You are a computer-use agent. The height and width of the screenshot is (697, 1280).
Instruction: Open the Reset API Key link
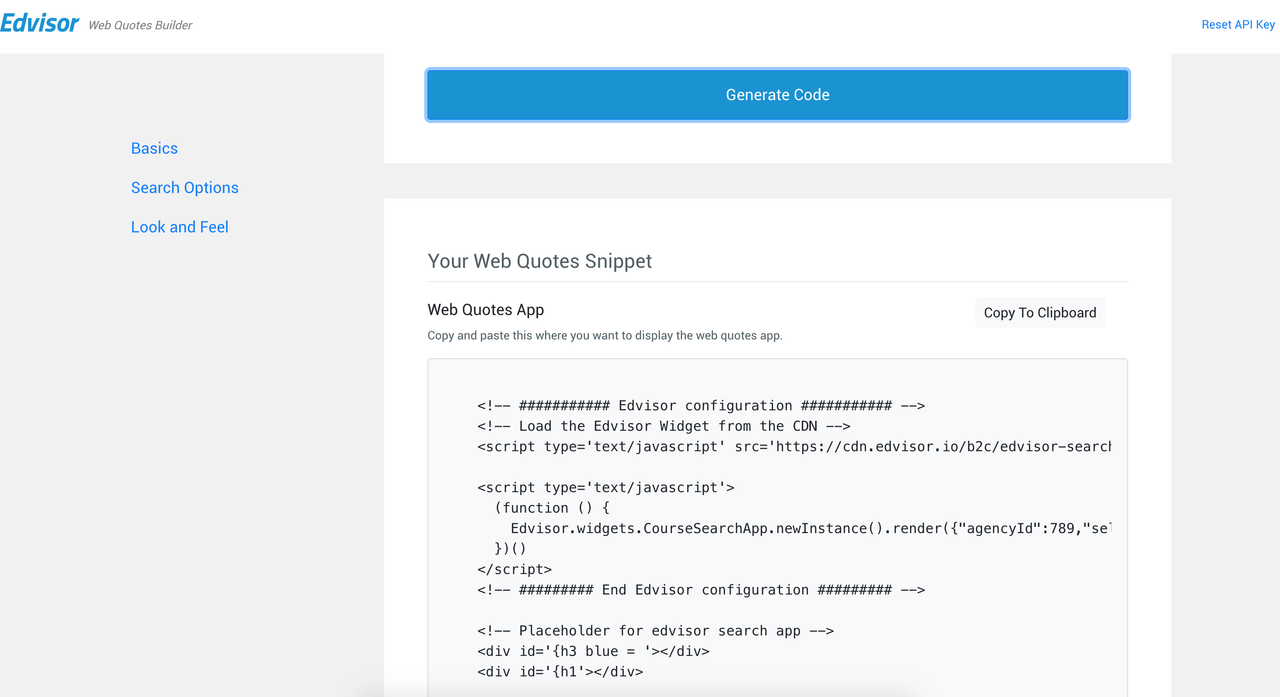click(x=1238, y=25)
